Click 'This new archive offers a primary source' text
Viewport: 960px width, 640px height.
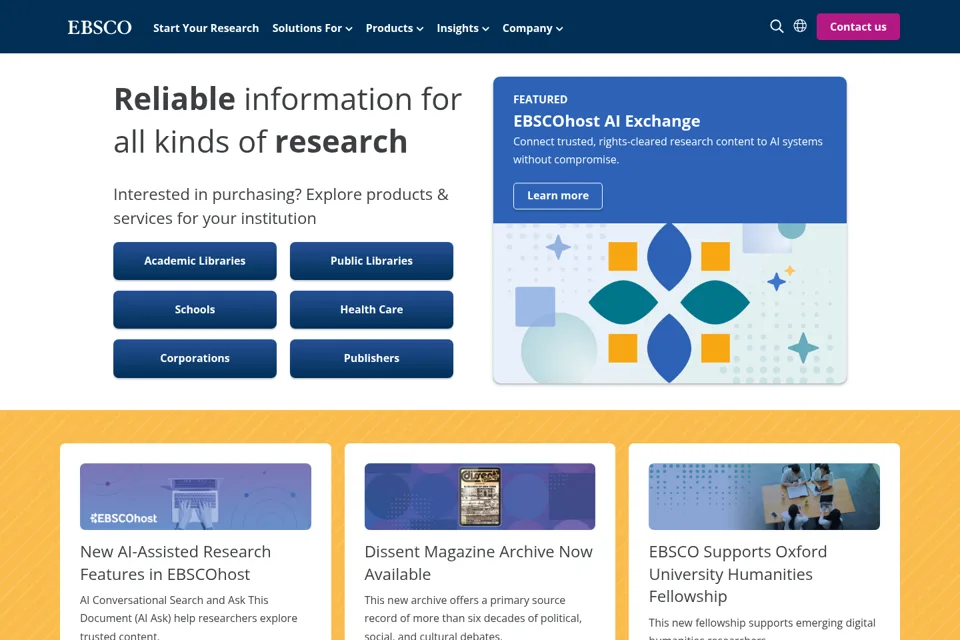point(465,600)
